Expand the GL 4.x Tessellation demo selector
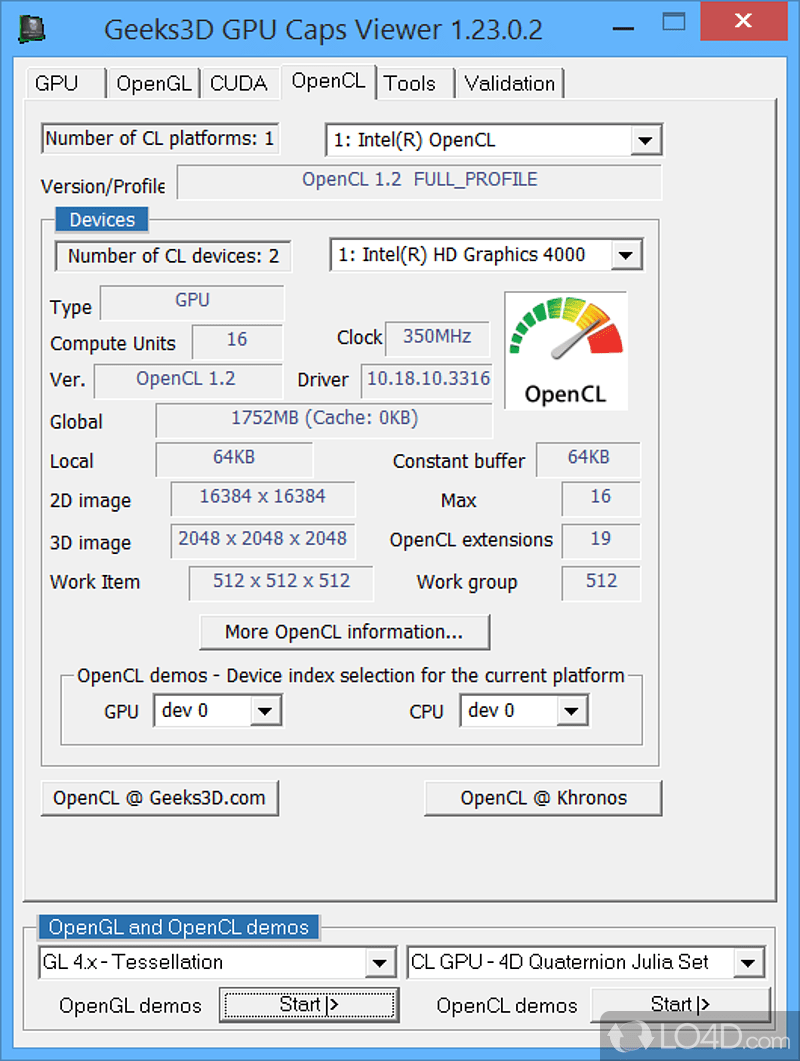This screenshot has height=1061, width=800. (x=381, y=962)
